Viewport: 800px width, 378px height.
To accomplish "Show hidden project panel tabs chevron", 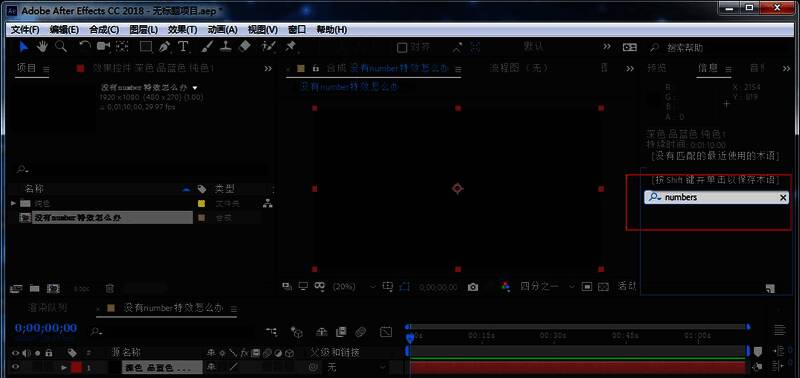I will pyautogui.click(x=268, y=68).
